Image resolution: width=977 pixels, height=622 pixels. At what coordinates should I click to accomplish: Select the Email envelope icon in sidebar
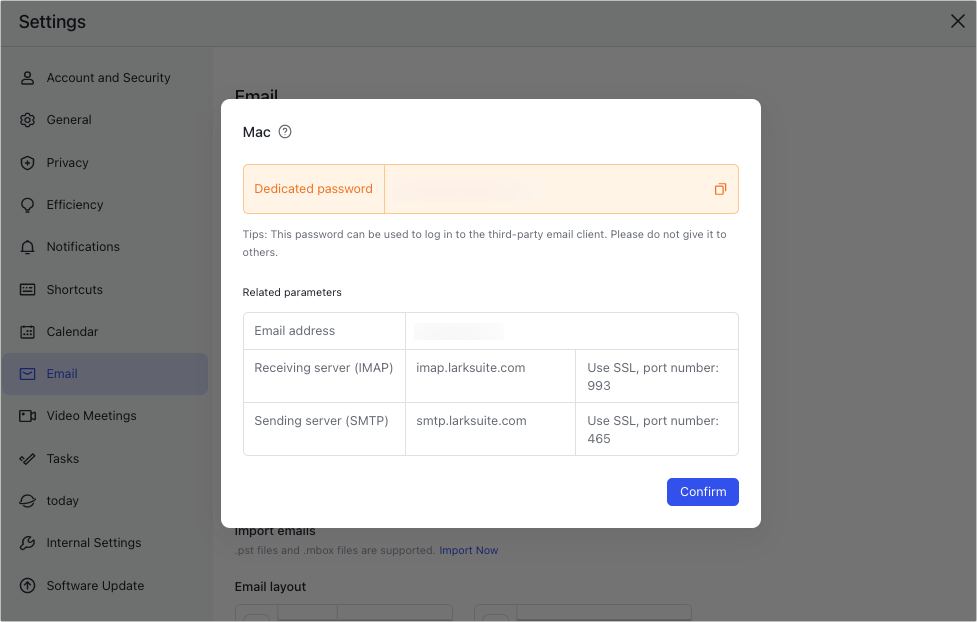pos(29,373)
